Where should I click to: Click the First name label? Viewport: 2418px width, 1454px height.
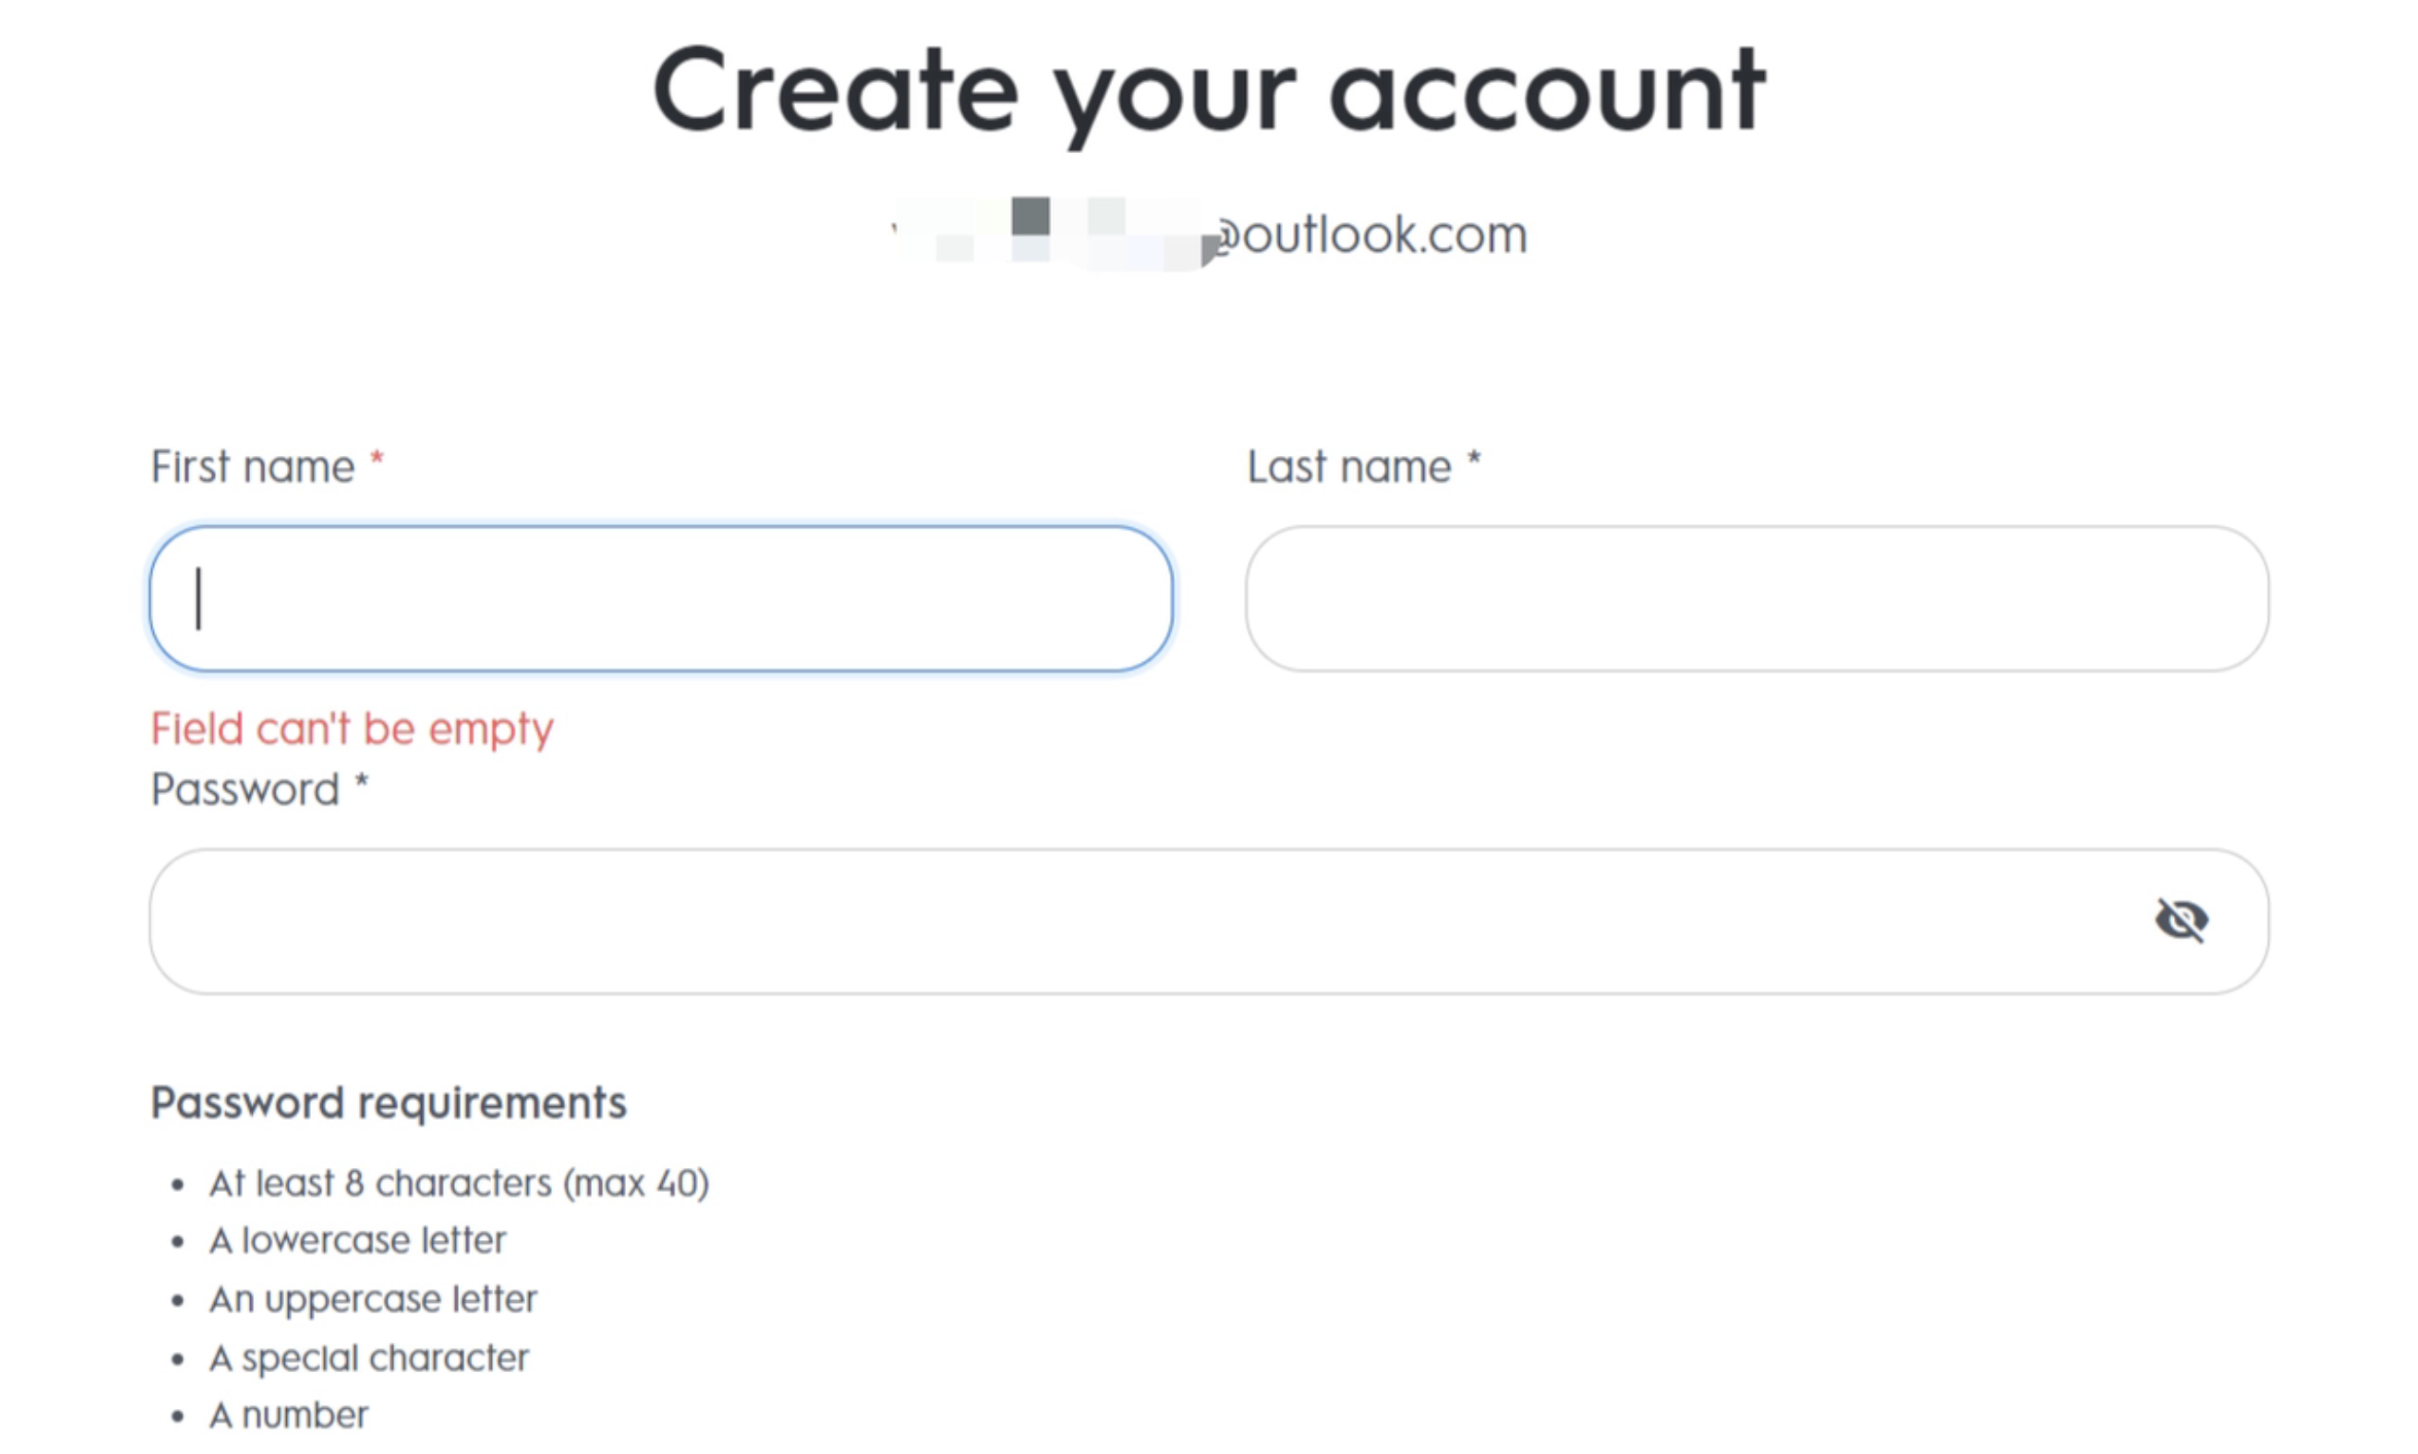[x=253, y=467]
